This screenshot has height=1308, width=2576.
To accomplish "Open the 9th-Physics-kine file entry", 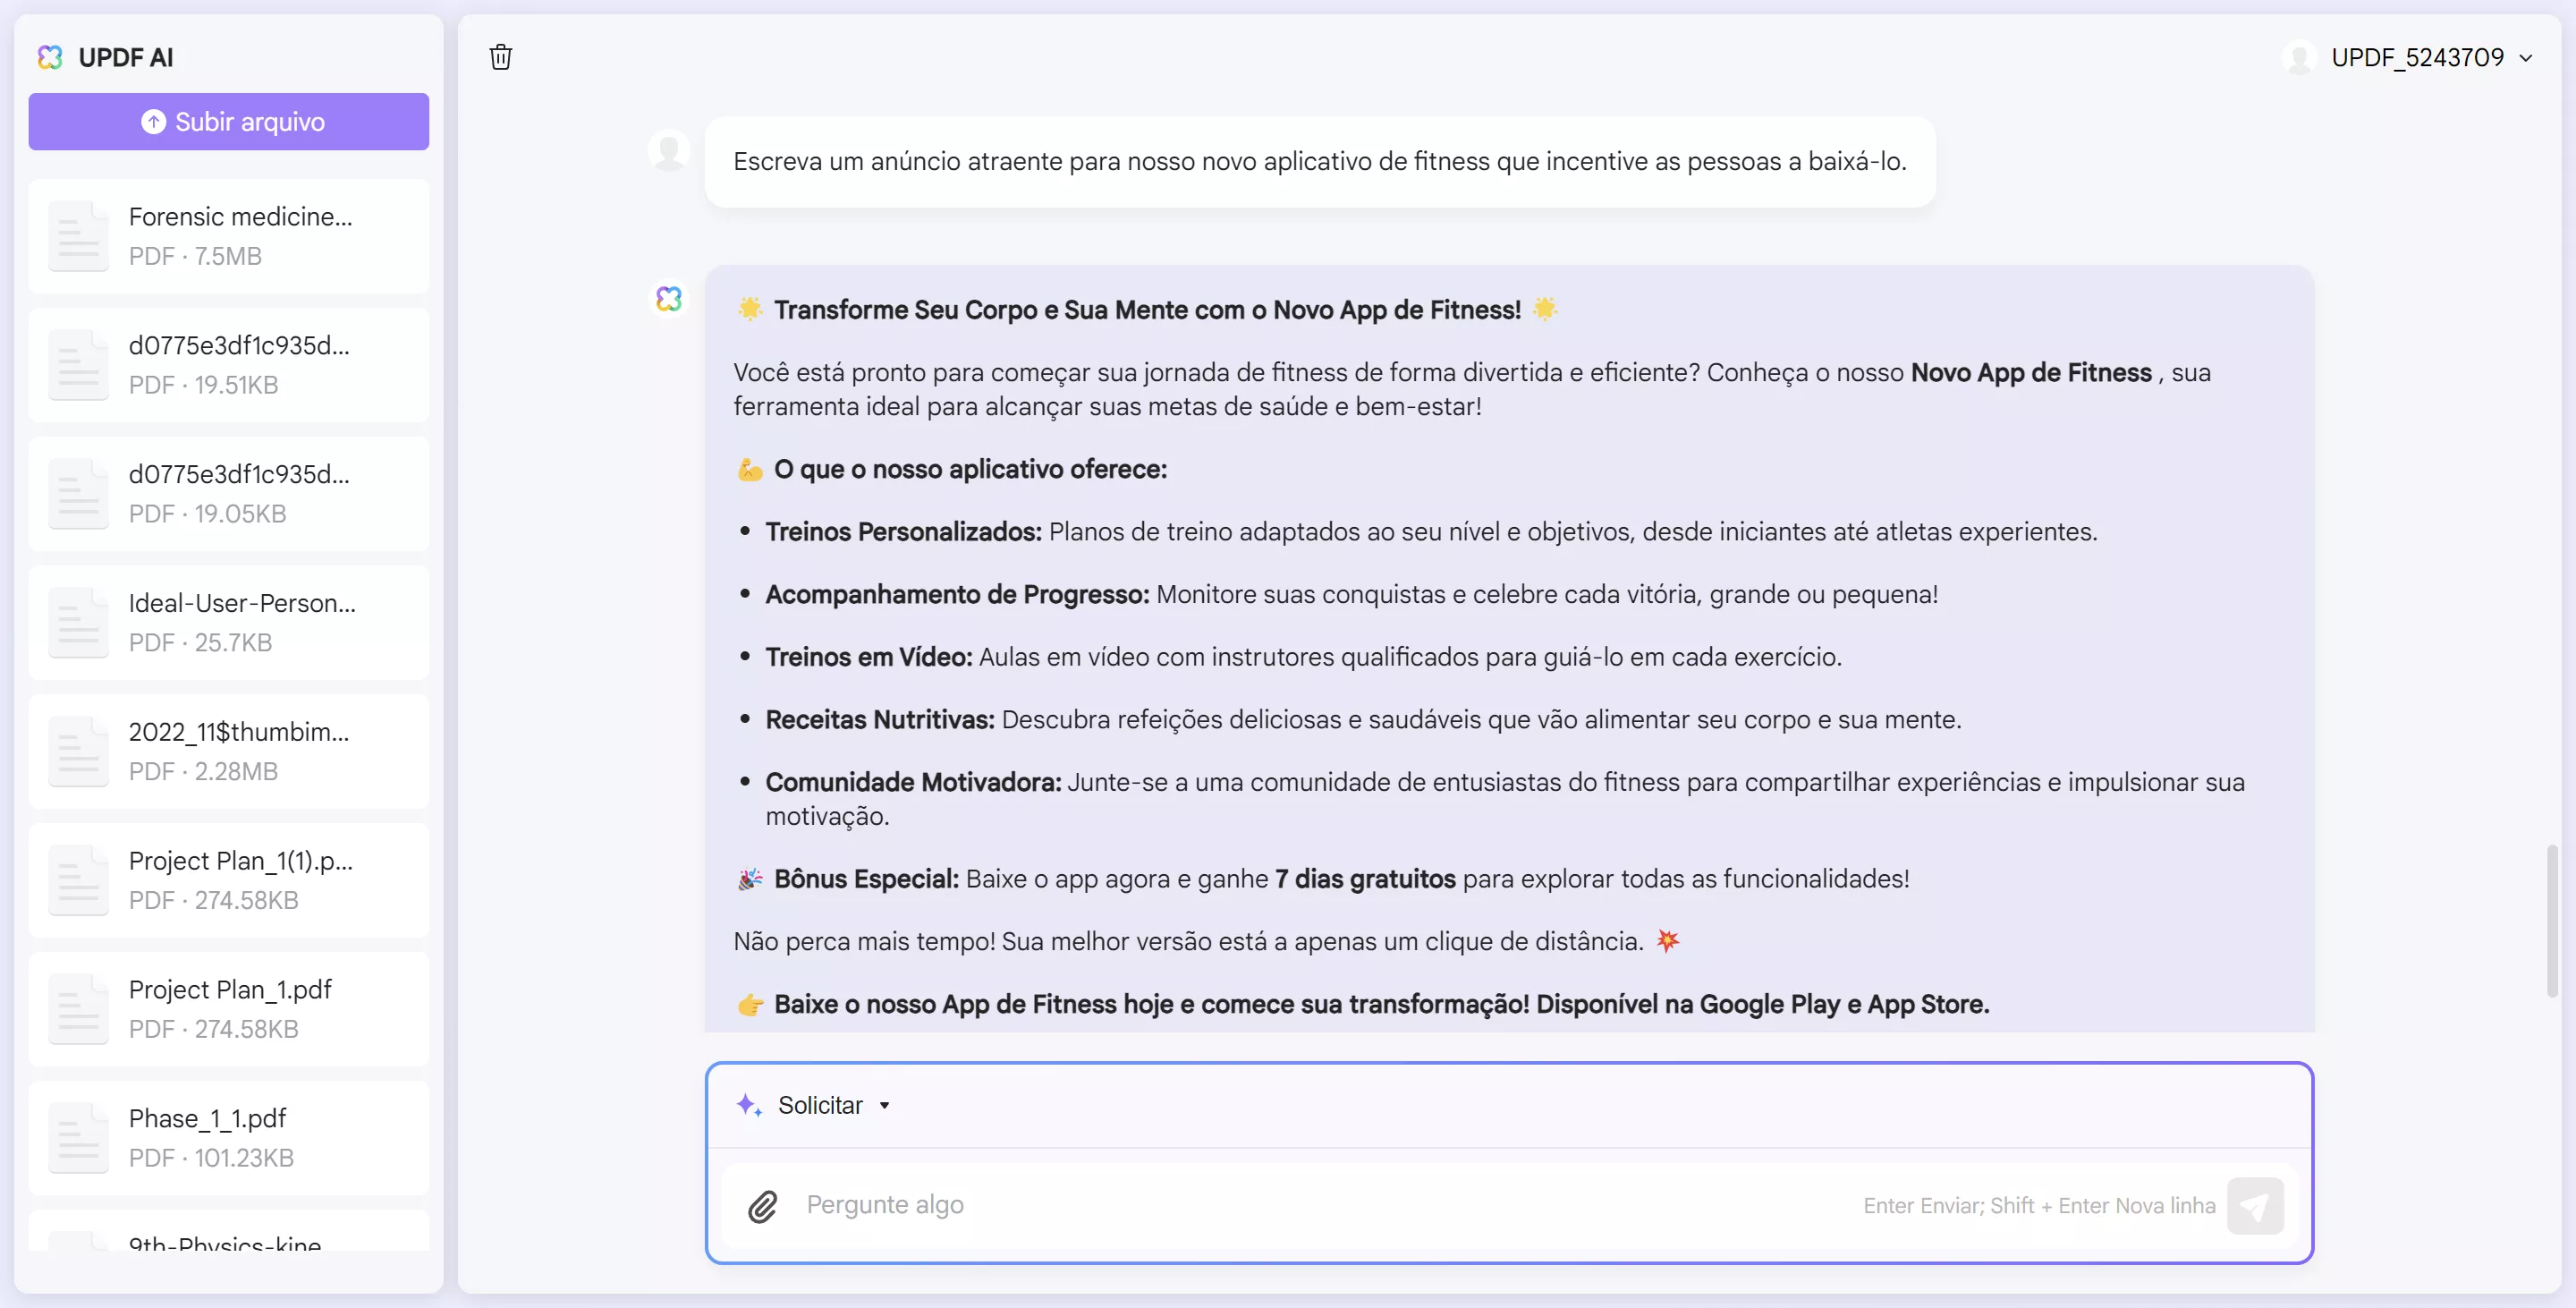I will 229,1232.
